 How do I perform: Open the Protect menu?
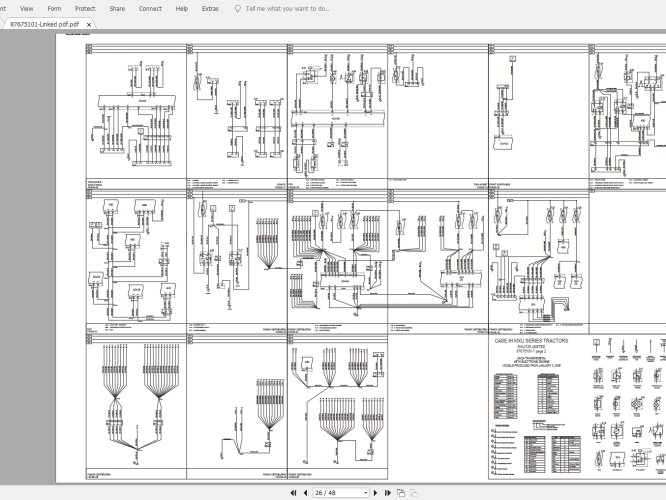coord(84,7)
